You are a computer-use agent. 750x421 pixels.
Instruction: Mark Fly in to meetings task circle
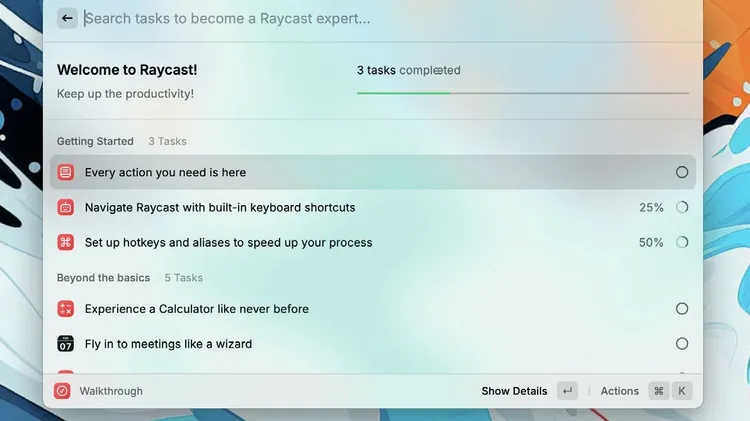682,343
